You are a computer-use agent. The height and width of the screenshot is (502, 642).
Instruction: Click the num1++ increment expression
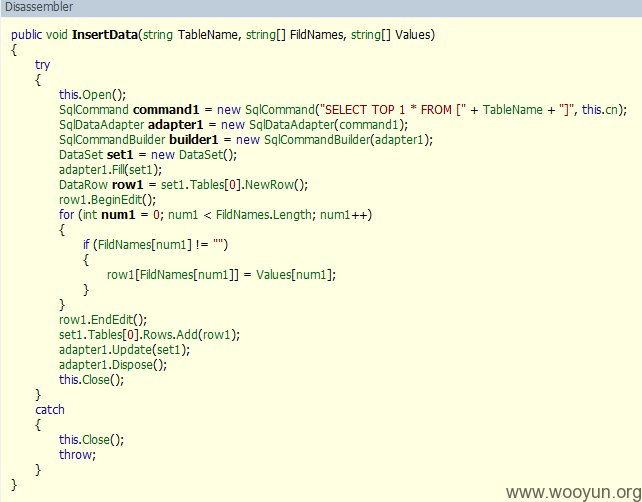[344, 215]
